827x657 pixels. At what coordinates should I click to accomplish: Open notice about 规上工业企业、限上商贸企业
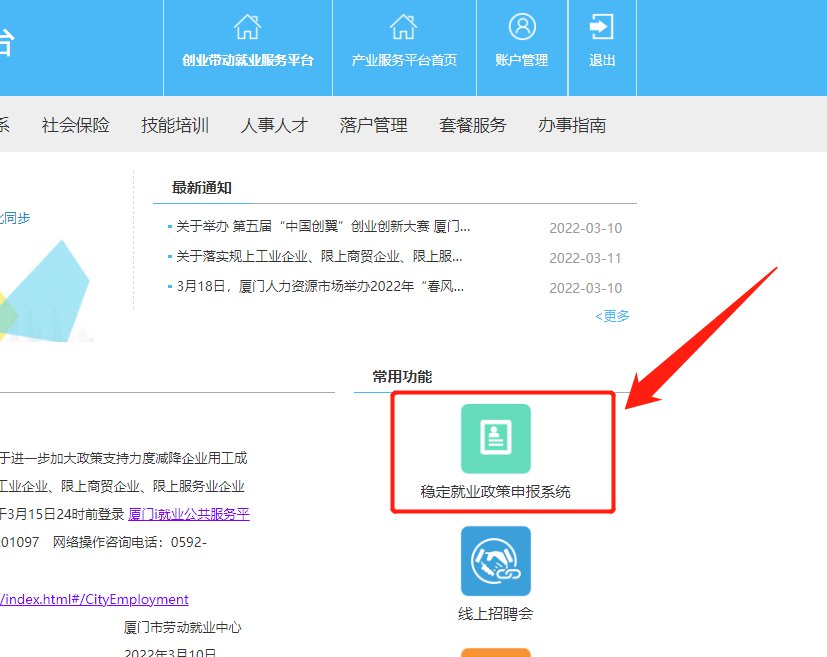(x=322, y=257)
